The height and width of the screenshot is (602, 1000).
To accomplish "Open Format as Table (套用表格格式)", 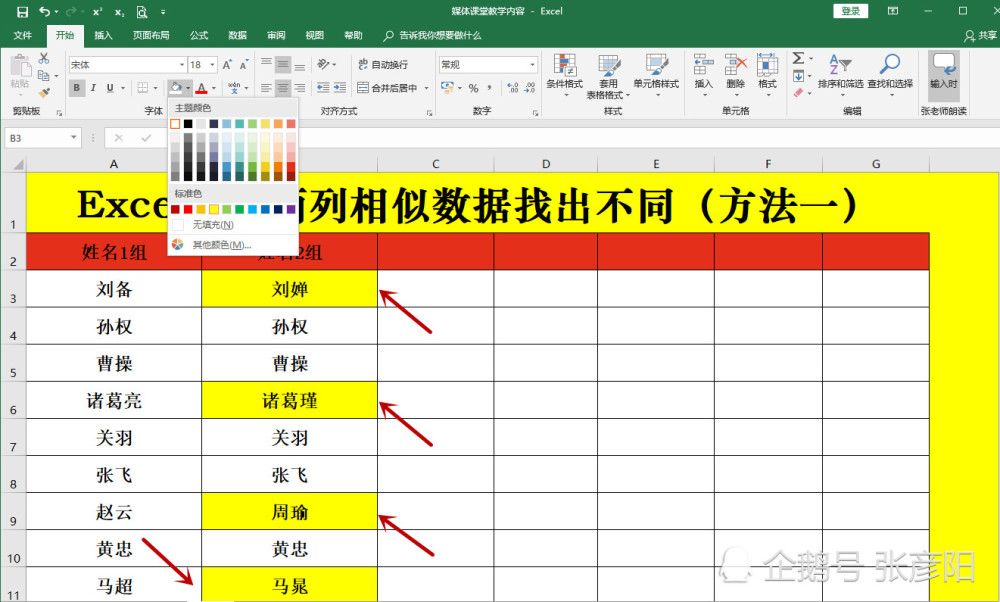I will (608, 77).
